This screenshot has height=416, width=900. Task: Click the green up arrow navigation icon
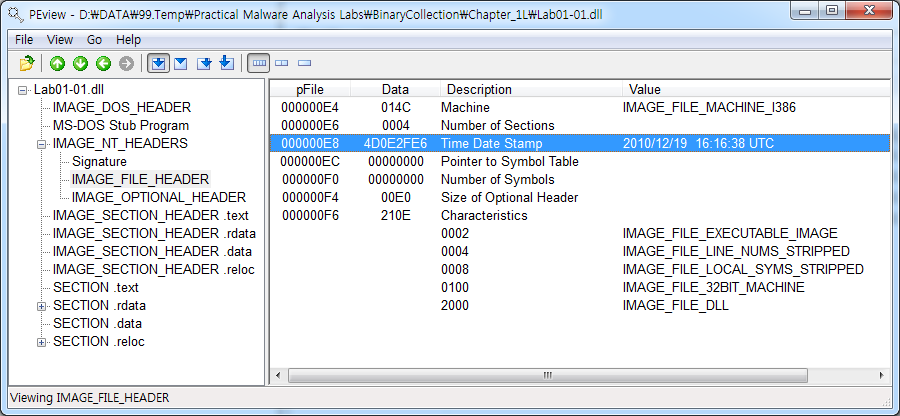point(57,63)
